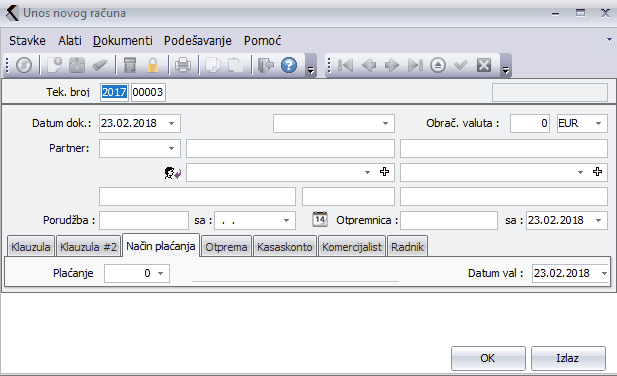
Task: Open the Pomoć menu
Action: (x=262, y=41)
